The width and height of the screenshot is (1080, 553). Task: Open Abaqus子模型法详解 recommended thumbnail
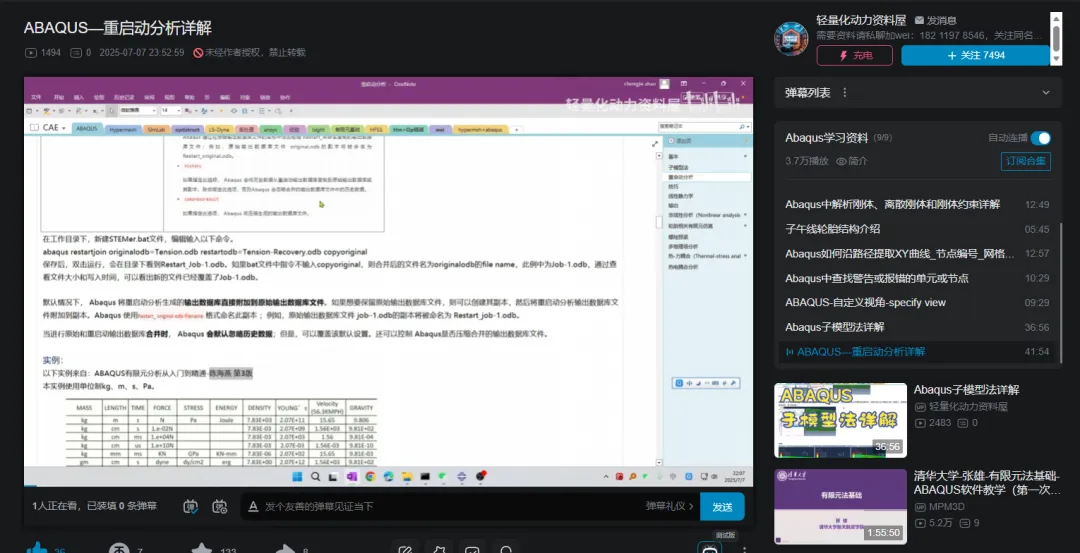pyautogui.click(x=840, y=420)
